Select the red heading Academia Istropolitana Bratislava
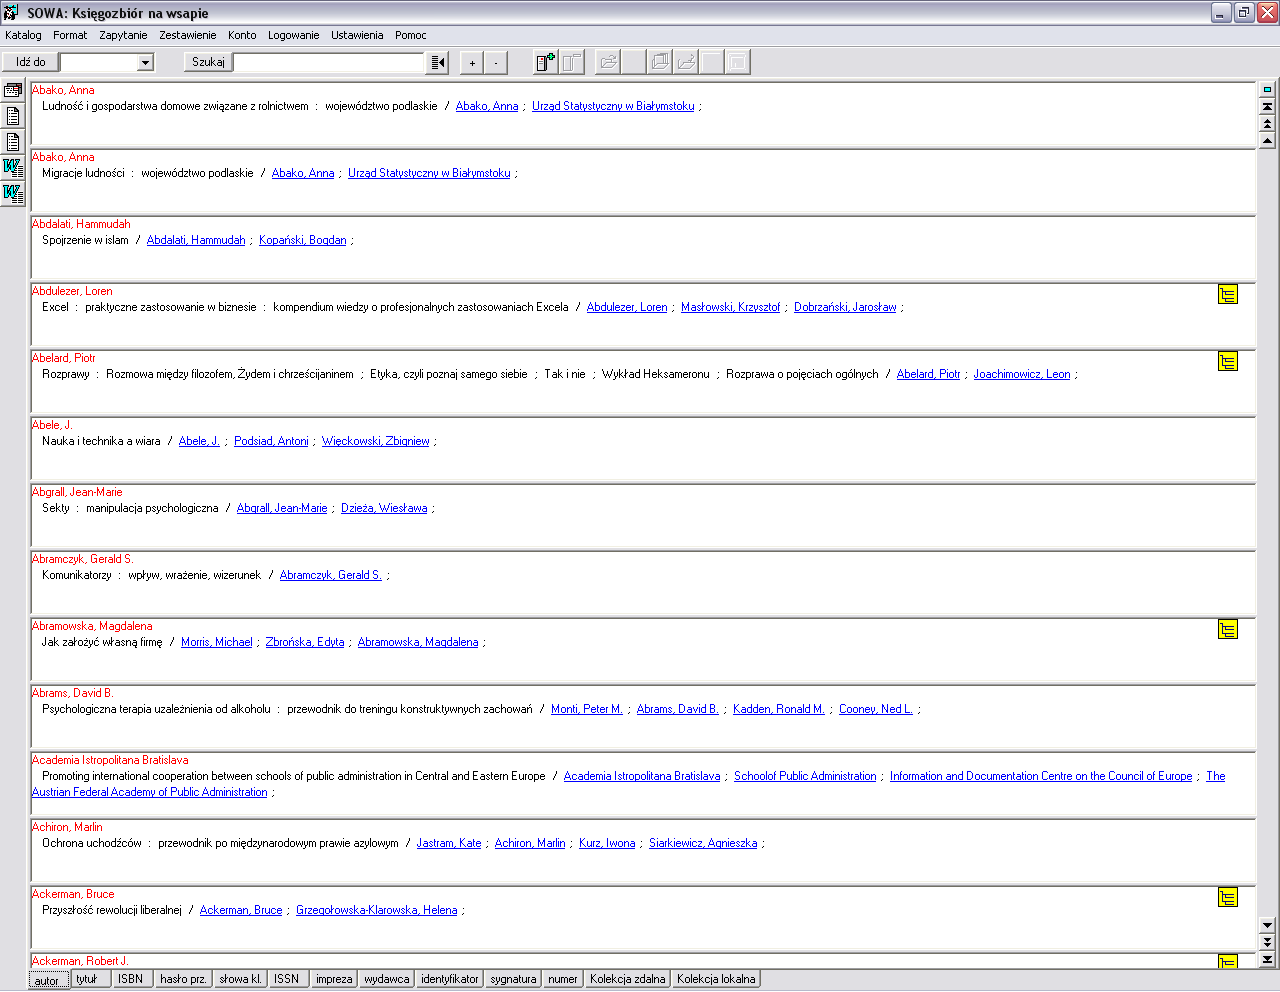This screenshot has height=992, width=1280. click(110, 760)
